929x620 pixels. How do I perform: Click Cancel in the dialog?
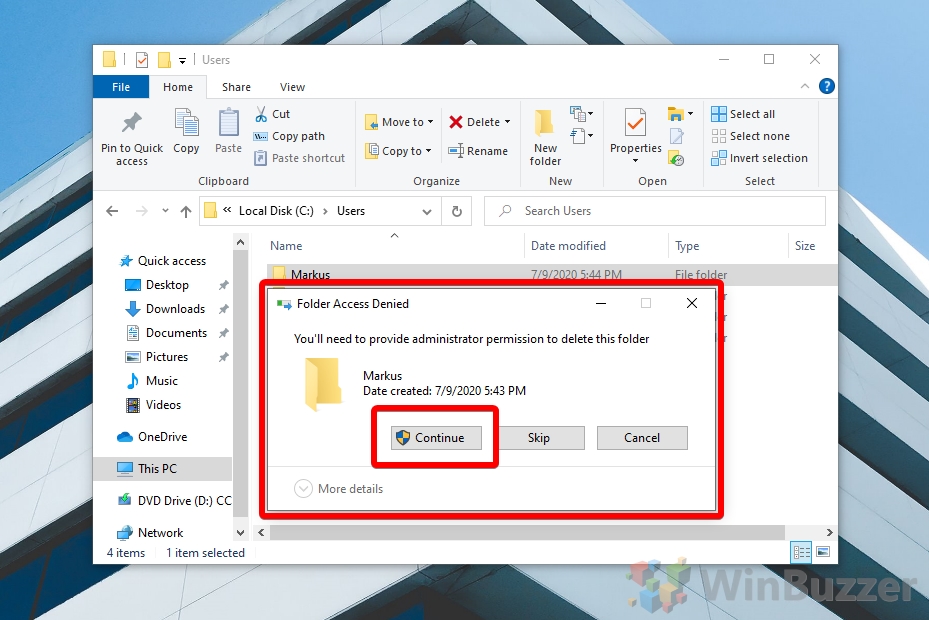coord(642,437)
